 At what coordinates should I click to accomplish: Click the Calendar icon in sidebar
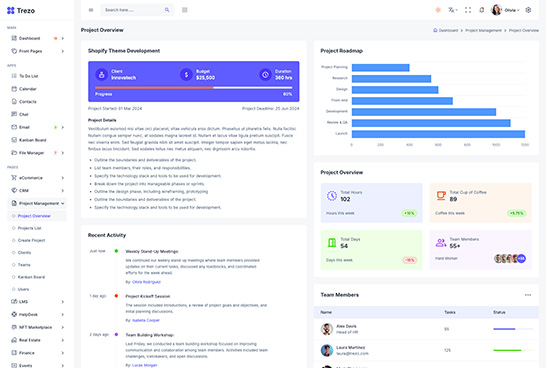[x=14, y=89]
